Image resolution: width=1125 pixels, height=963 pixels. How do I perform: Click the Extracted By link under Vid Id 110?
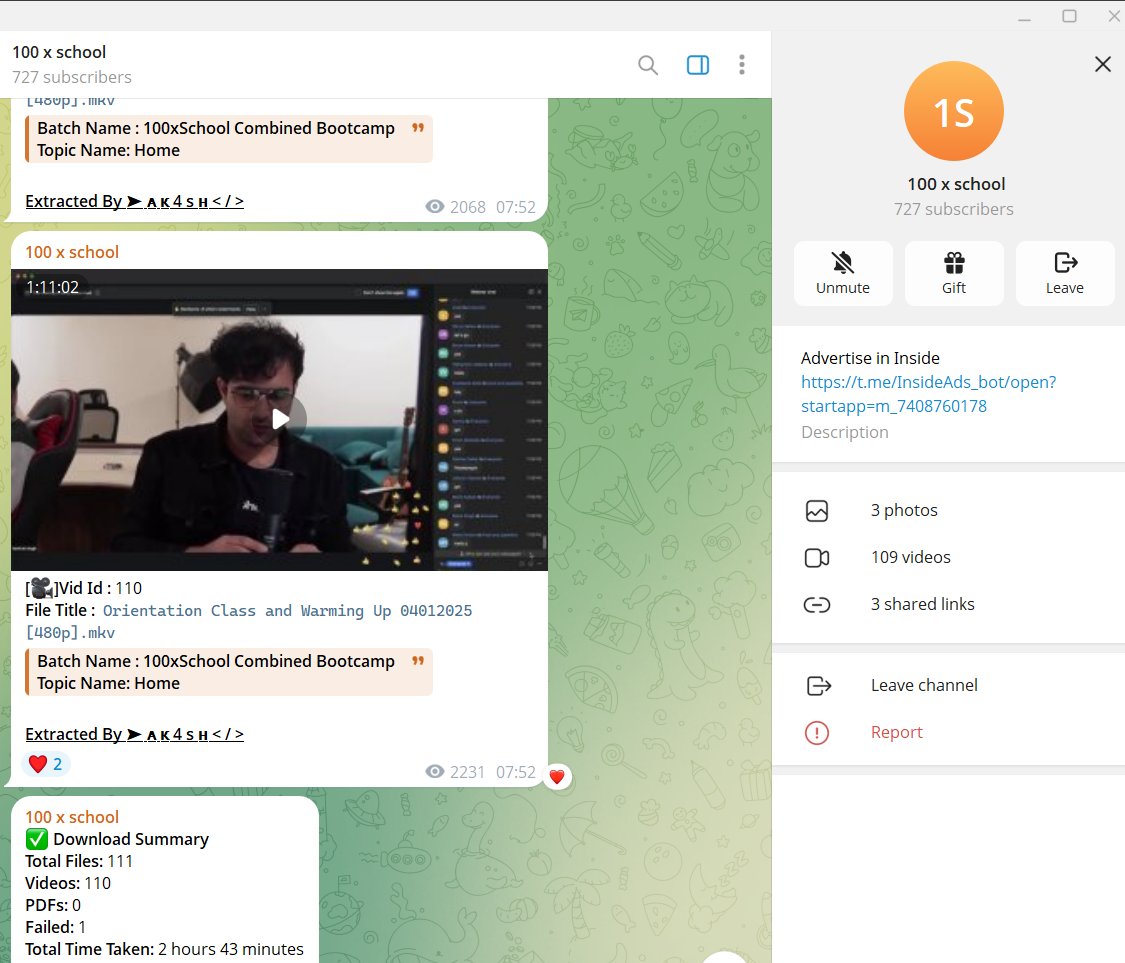(135, 734)
